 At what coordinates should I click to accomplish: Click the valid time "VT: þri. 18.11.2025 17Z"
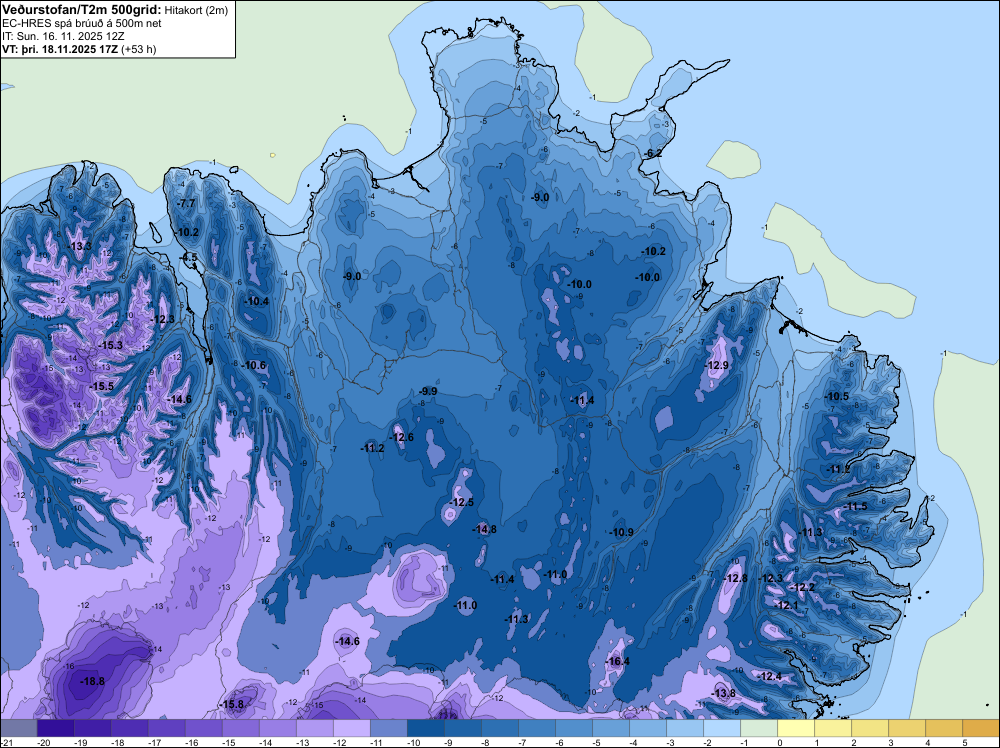pos(60,49)
